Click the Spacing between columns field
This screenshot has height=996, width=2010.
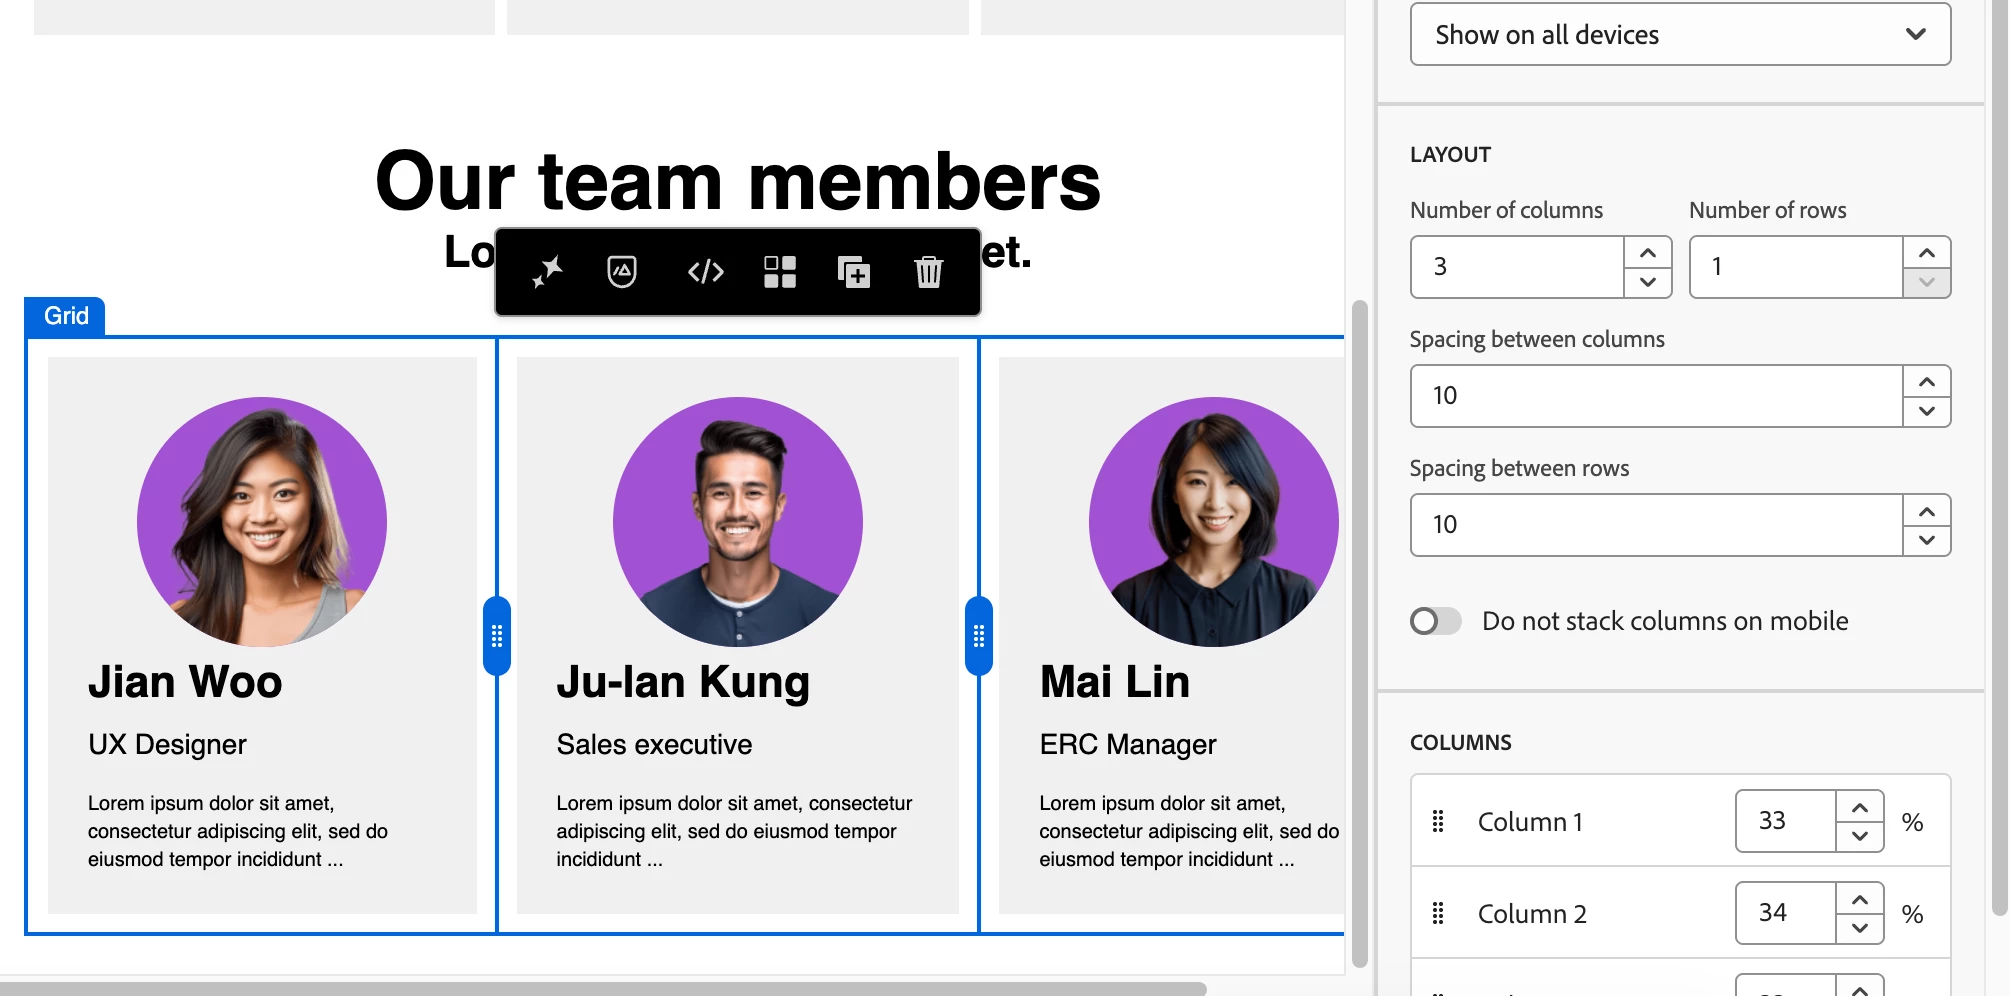point(1656,396)
